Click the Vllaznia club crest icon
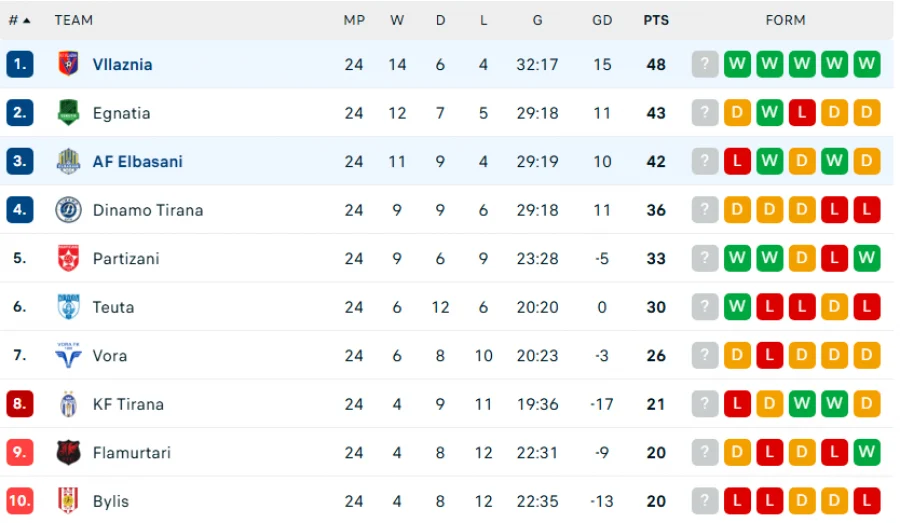Image resolution: width=900 pixels, height=523 pixels. point(68,64)
